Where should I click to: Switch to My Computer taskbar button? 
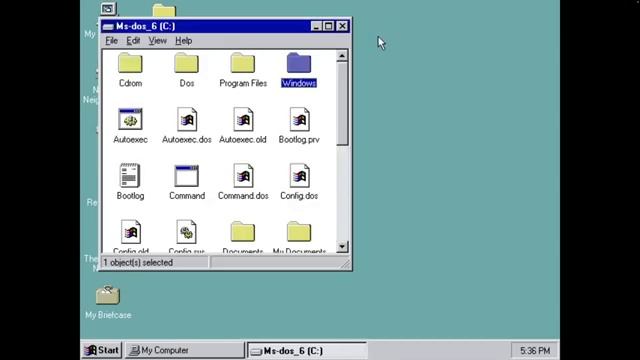coord(184,350)
